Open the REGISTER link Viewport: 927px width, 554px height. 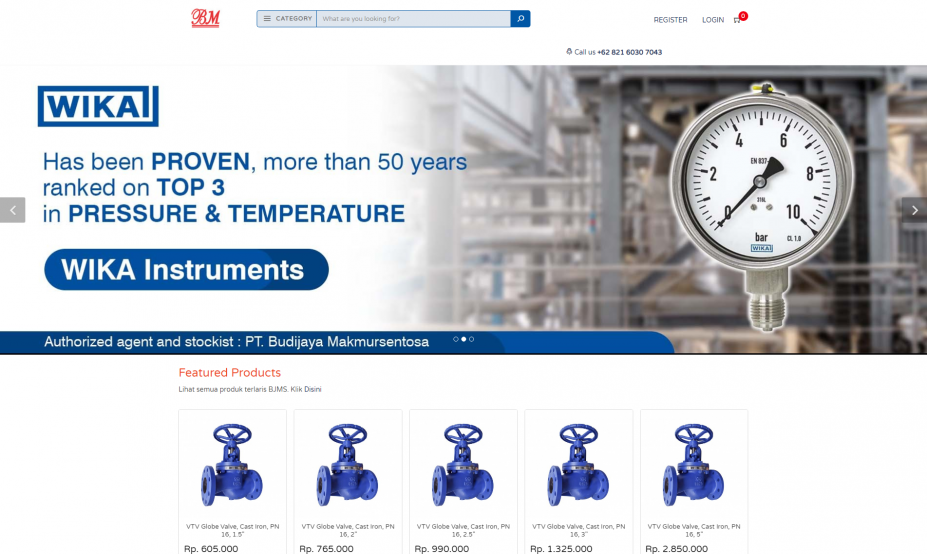670,20
